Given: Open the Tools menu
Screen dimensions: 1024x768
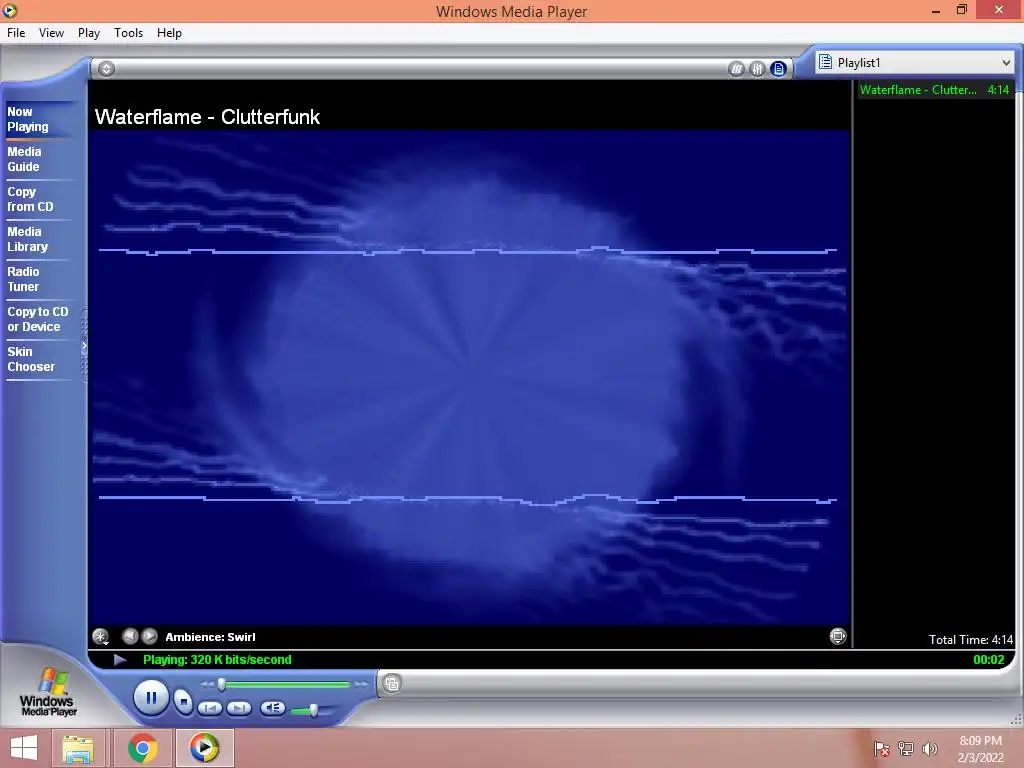Looking at the screenshot, I should pyautogui.click(x=128, y=33).
